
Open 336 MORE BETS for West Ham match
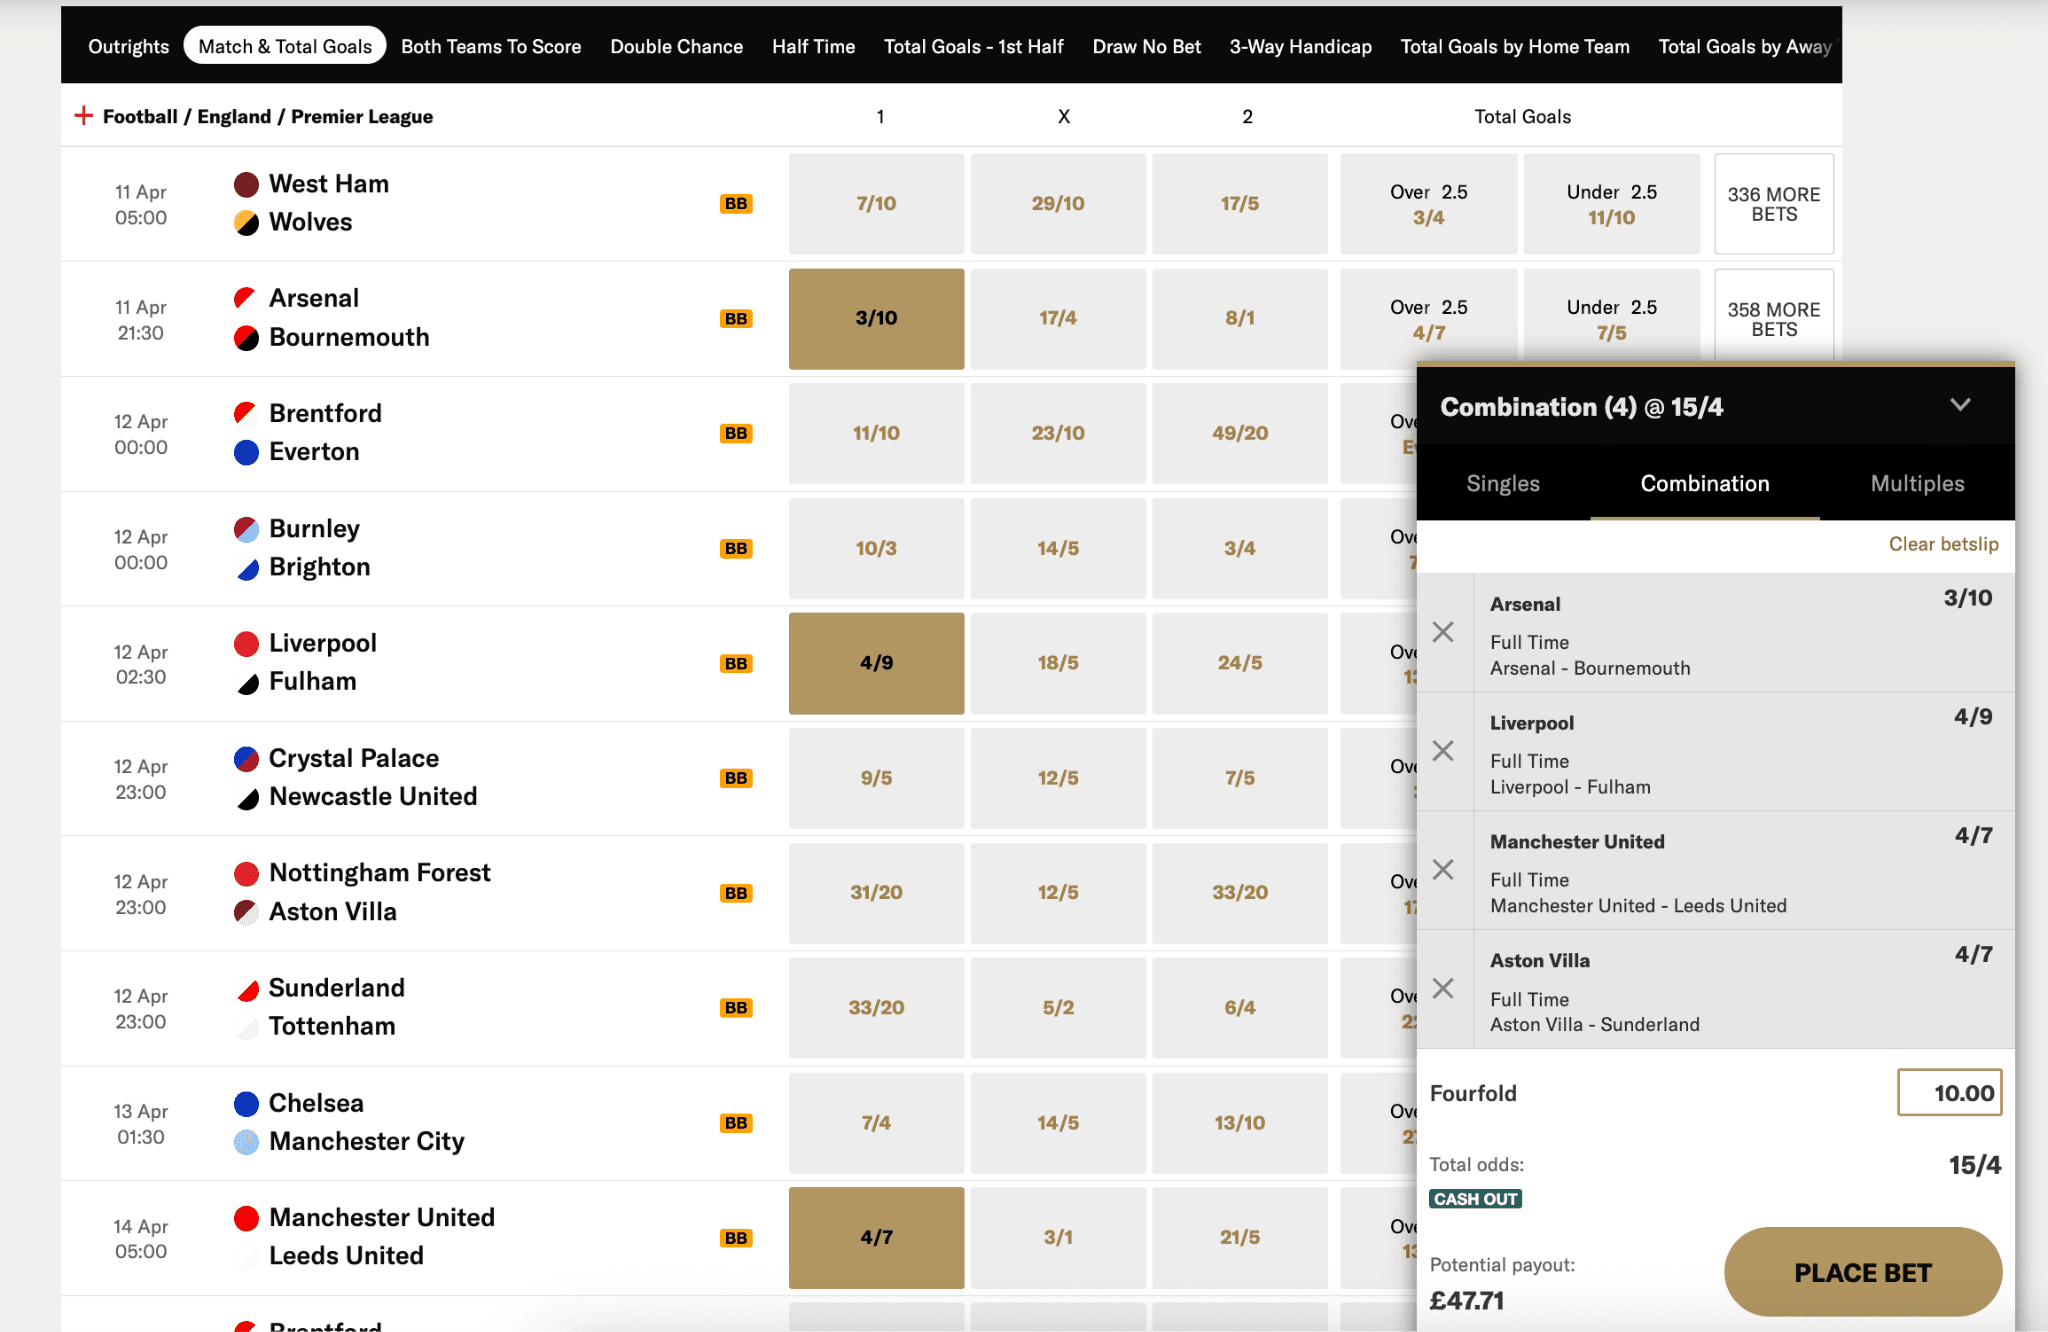(1773, 203)
